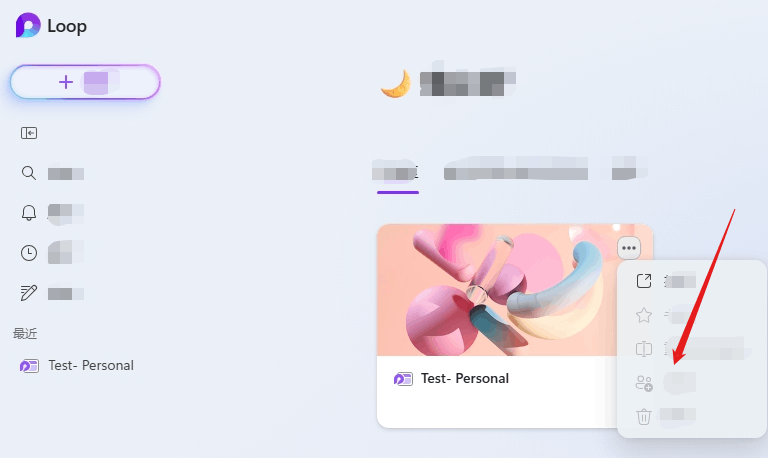The height and width of the screenshot is (458, 768).
Task: Click the three-dots menu on workspace card
Action: (x=629, y=248)
